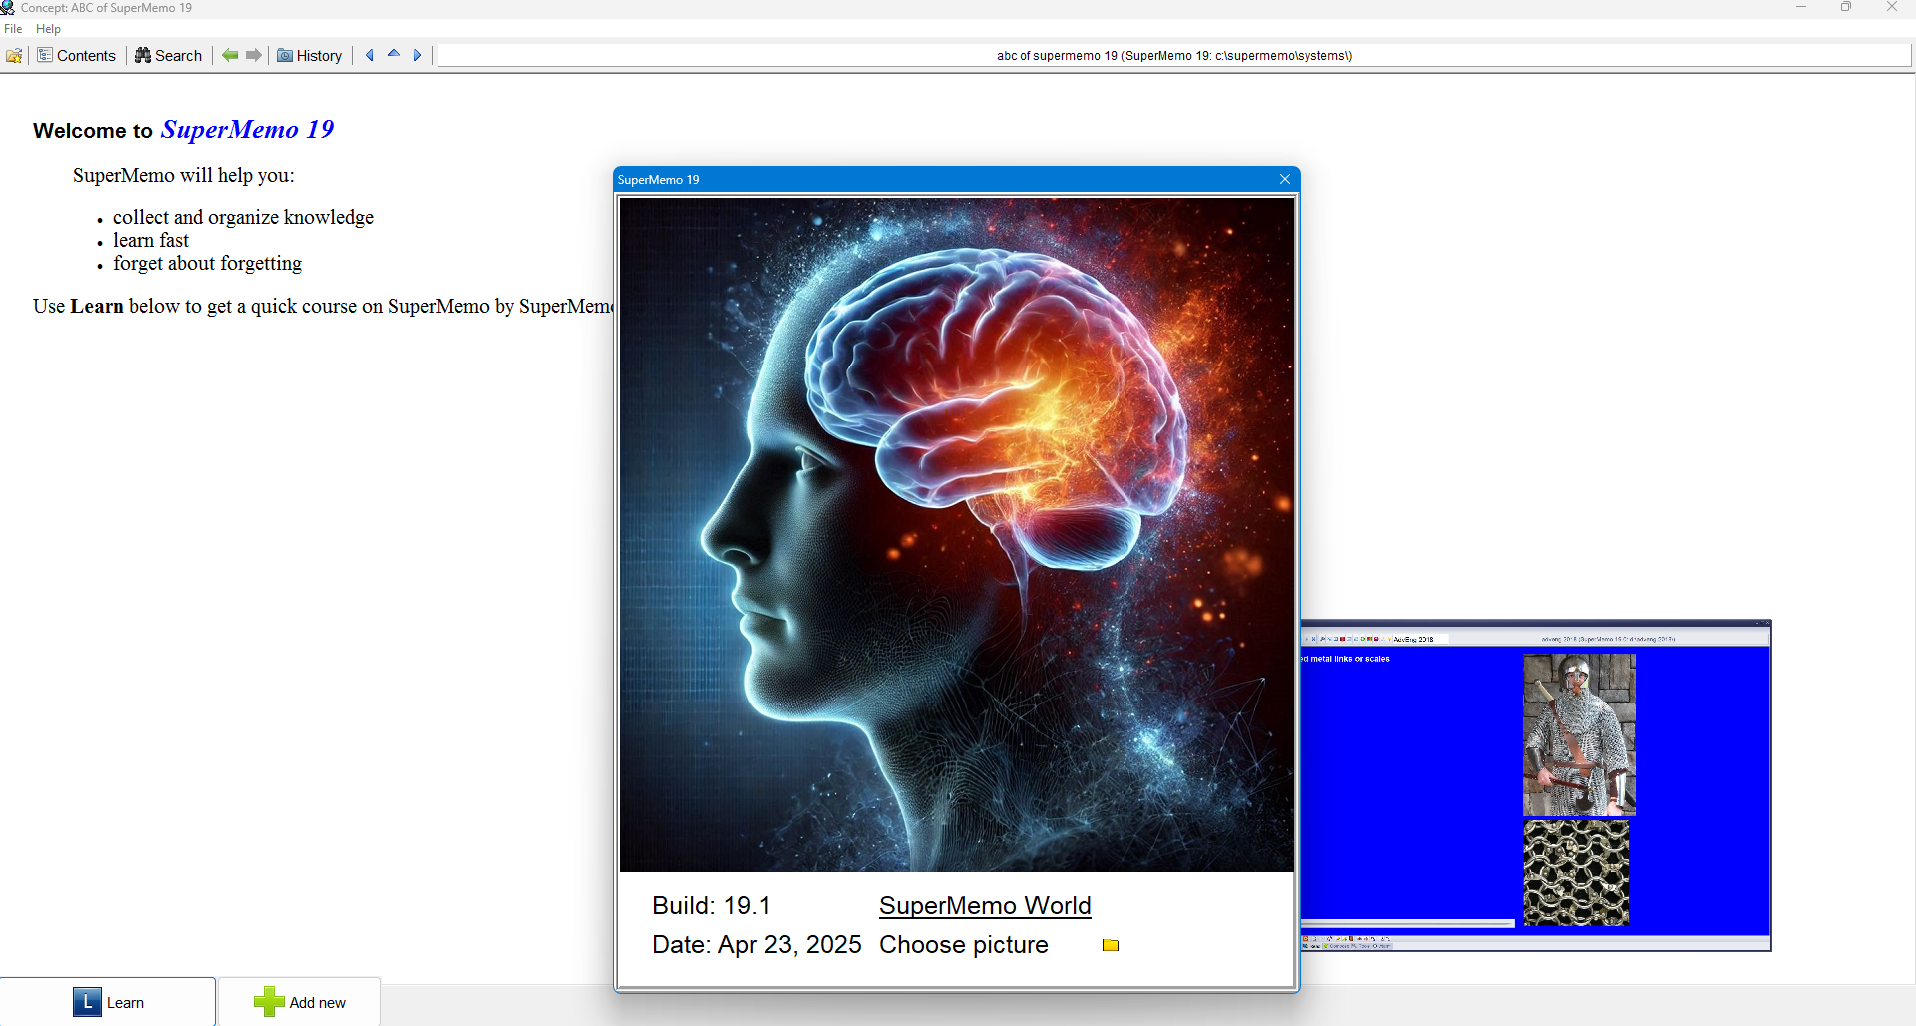Start learning with the Learn button
The height and width of the screenshot is (1026, 1916).
tap(108, 1002)
